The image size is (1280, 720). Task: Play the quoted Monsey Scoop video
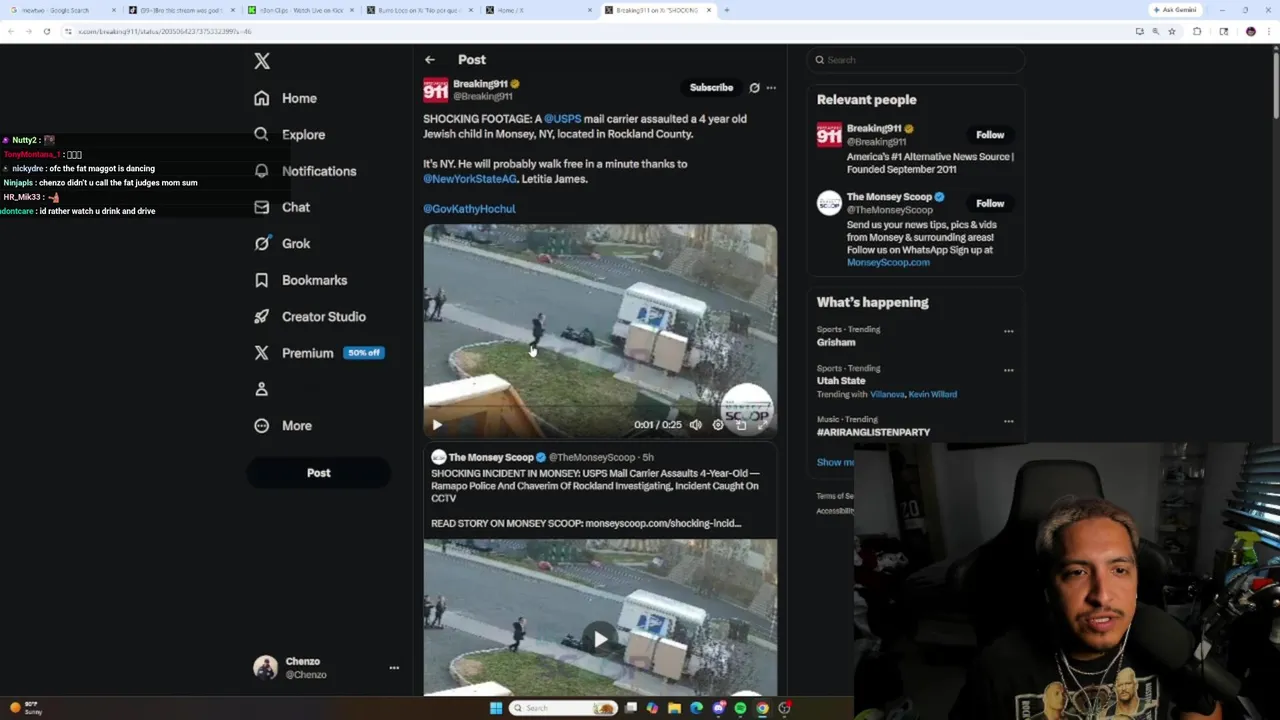[600, 639]
